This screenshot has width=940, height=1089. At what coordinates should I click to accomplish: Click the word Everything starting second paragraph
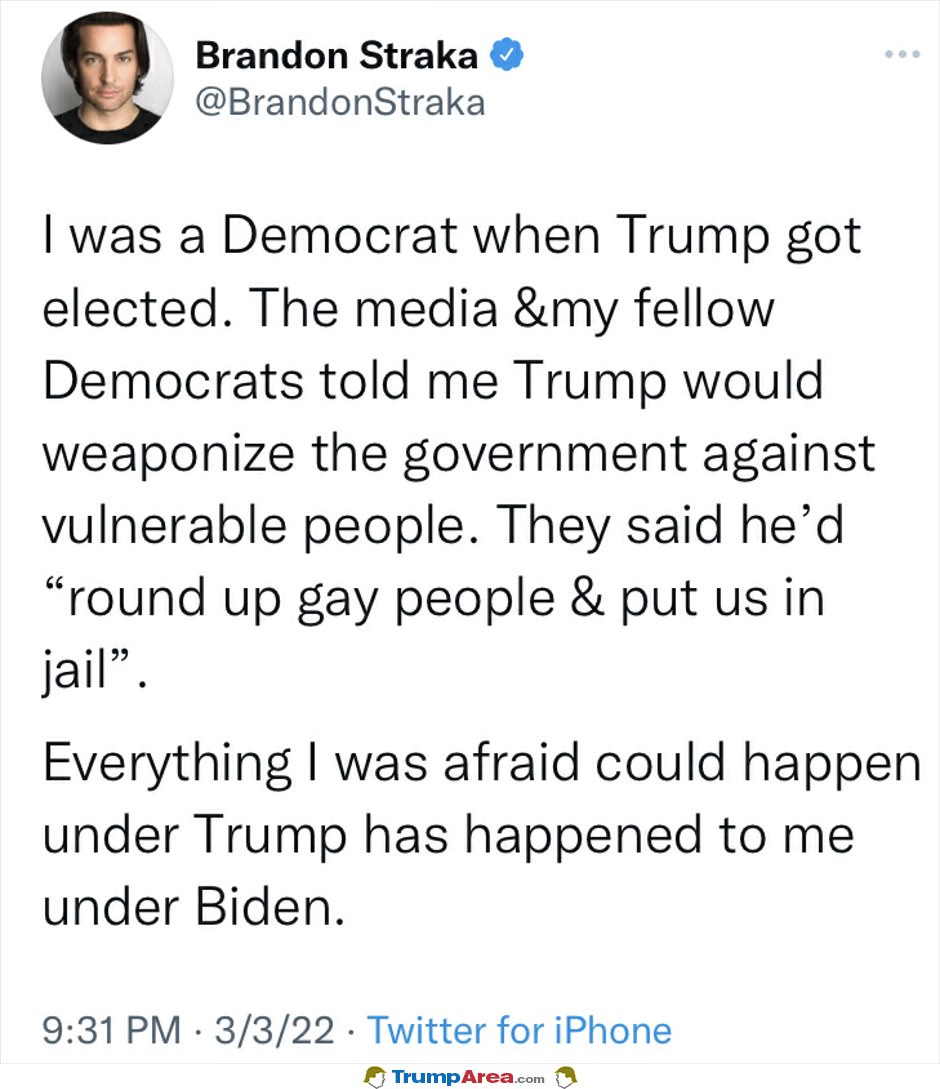(167, 765)
